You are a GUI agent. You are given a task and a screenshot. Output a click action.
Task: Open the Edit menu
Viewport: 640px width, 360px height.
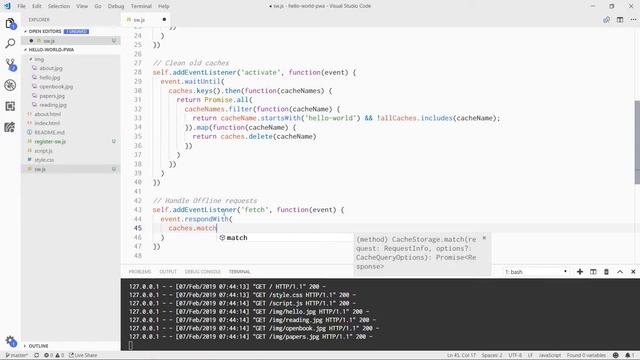(37, 6)
